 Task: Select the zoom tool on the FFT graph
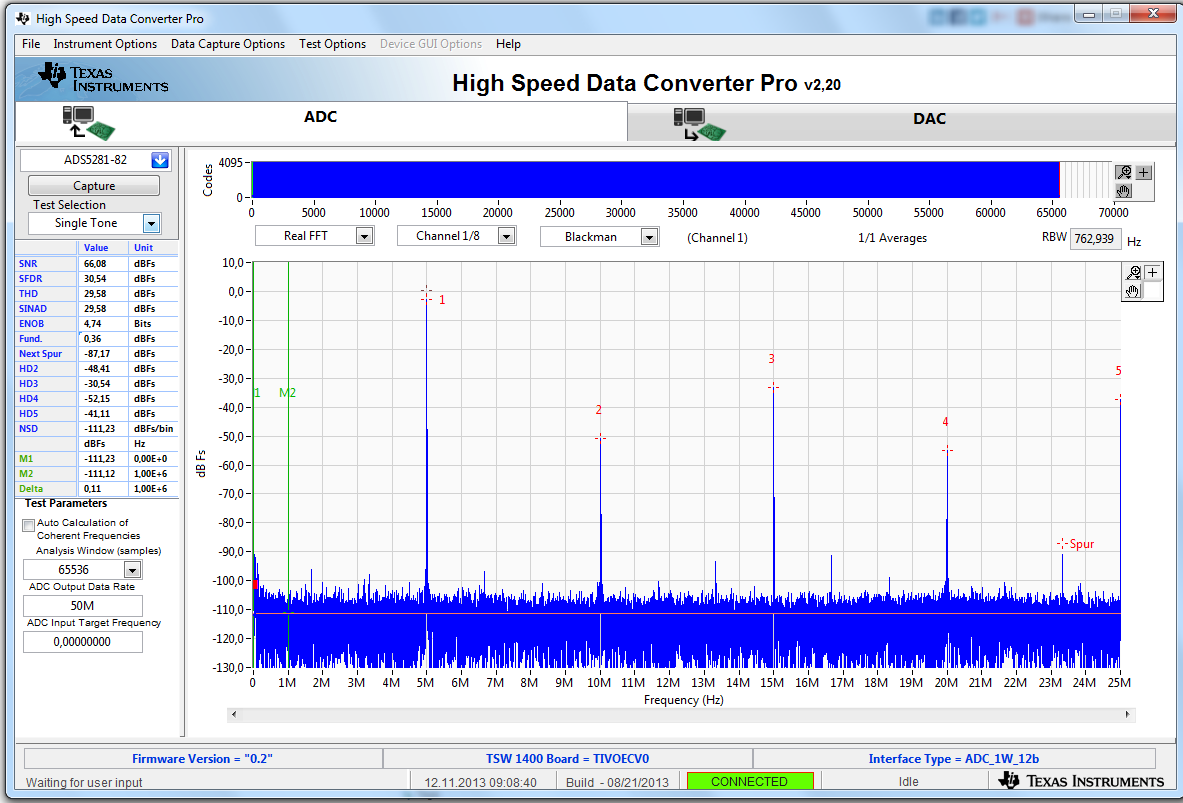(x=1133, y=272)
